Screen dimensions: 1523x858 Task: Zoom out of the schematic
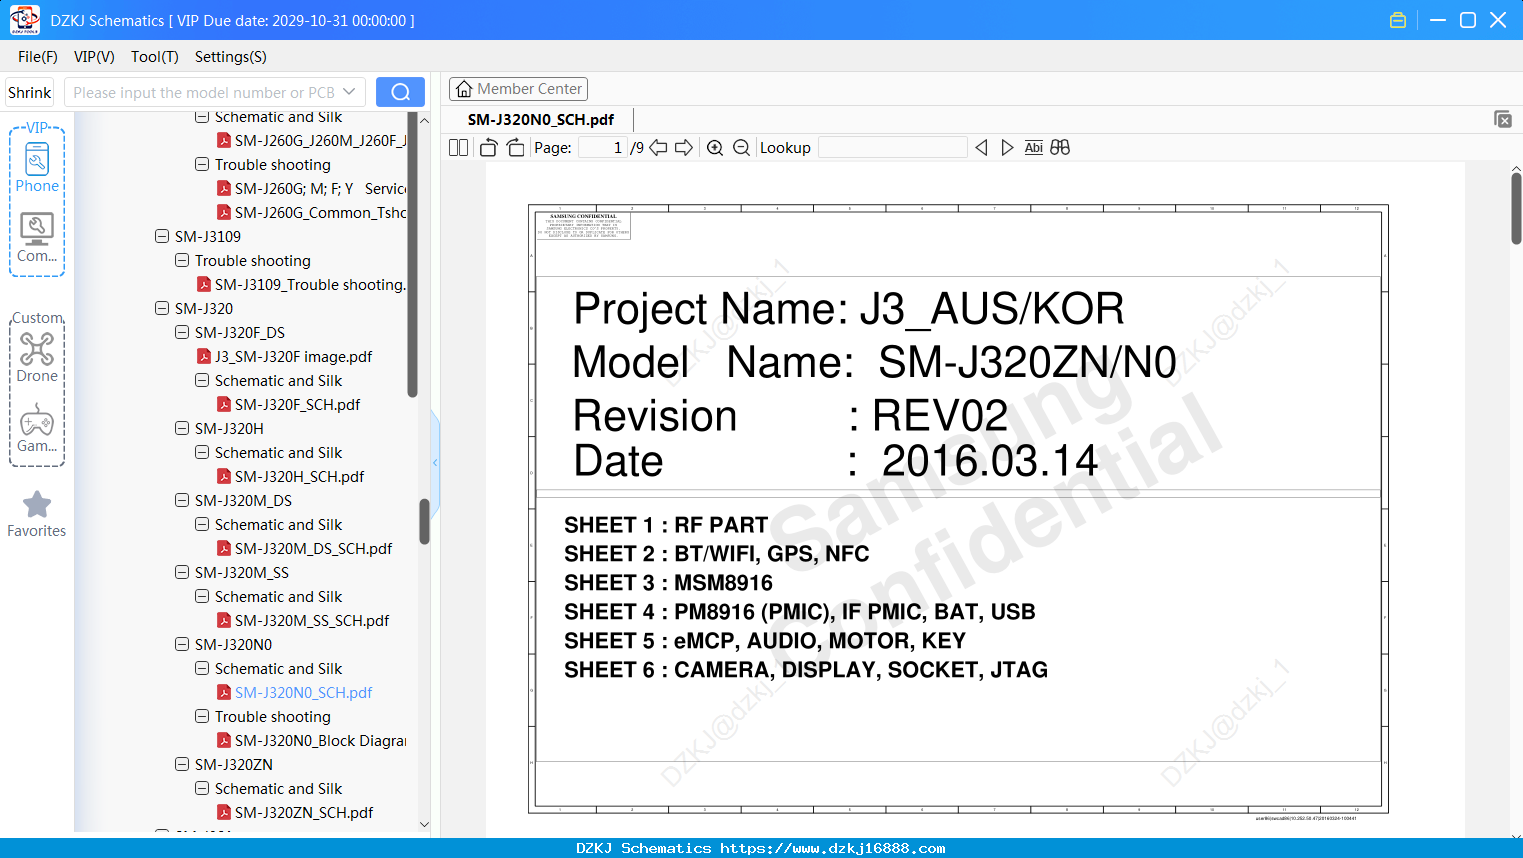[742, 148]
